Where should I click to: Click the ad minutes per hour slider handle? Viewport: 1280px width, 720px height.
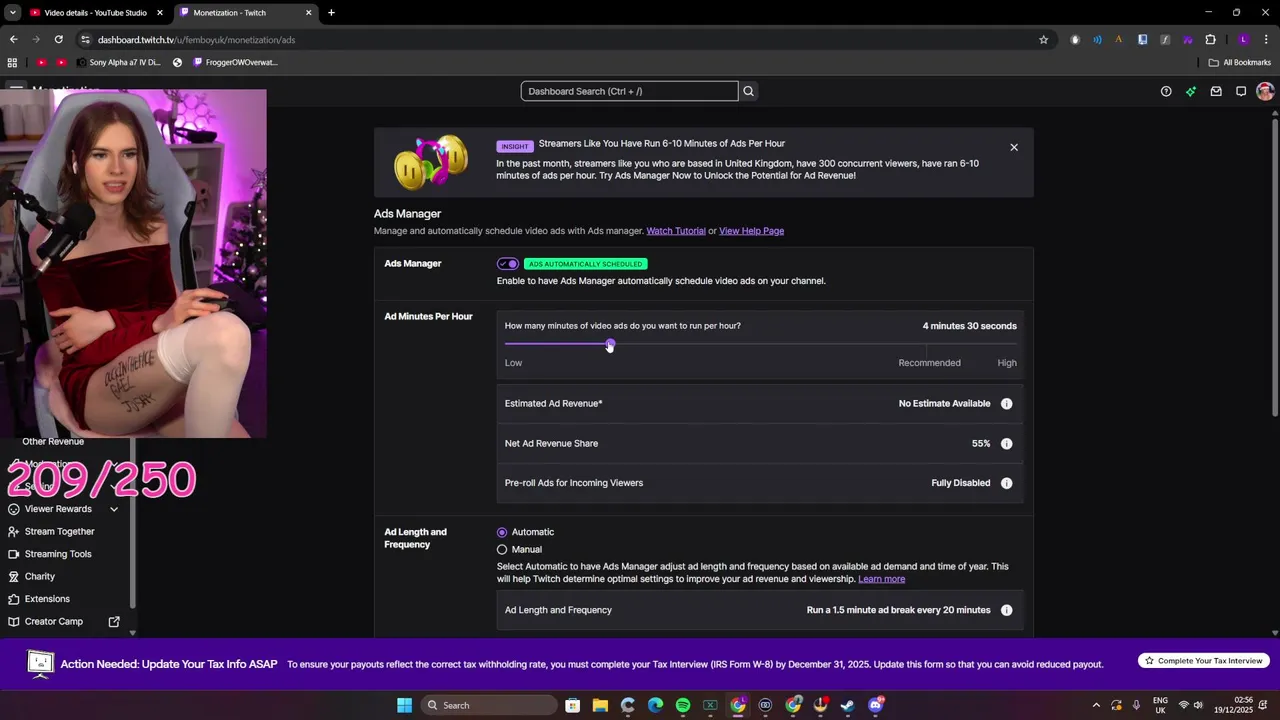(x=609, y=345)
